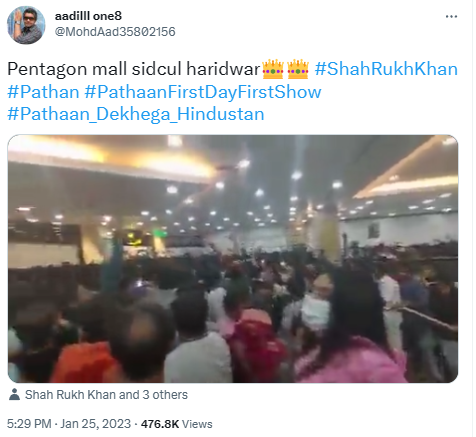The width and height of the screenshot is (476, 437).
Task: Click the 5:29 PM timestamp
Action: [29, 424]
